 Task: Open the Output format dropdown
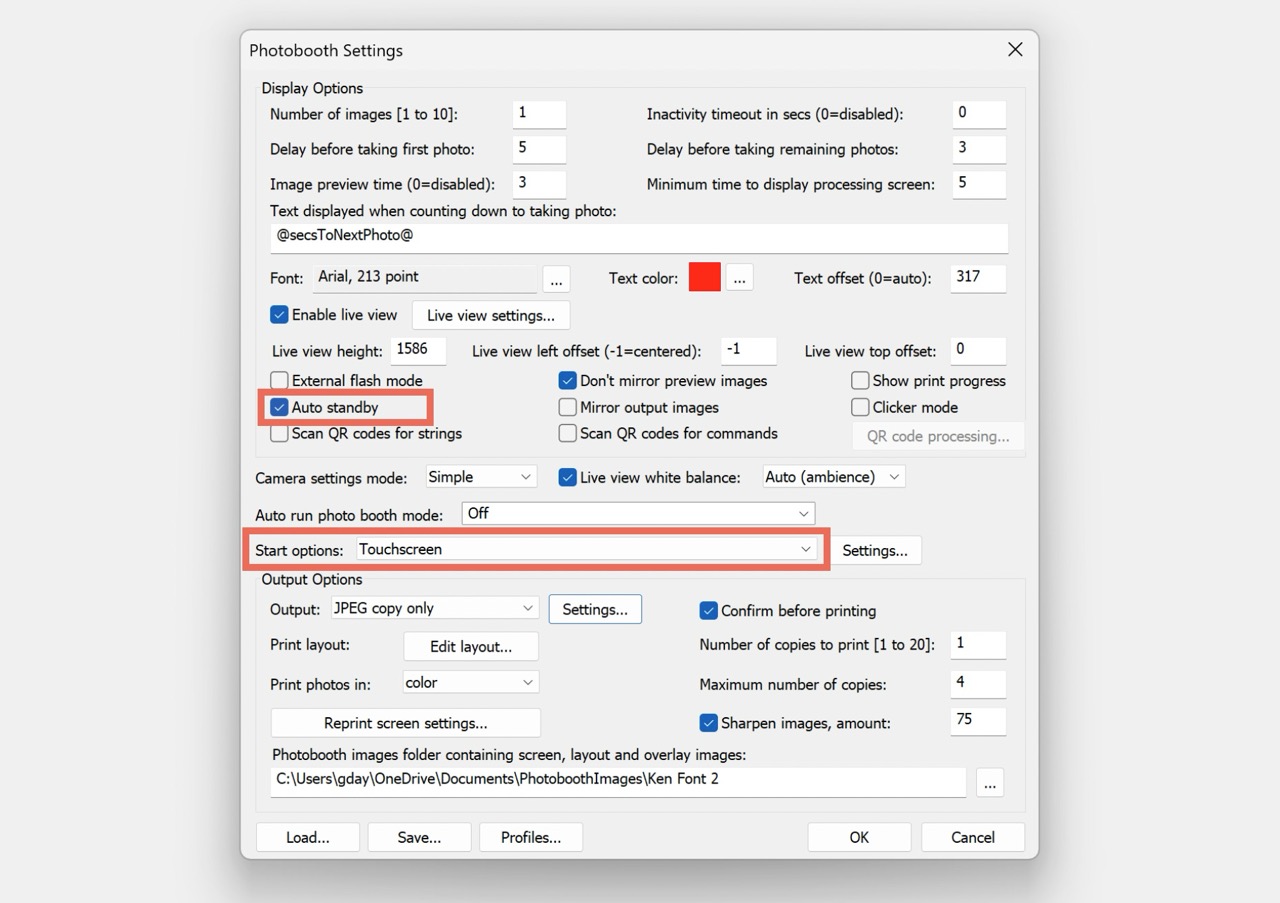point(435,608)
